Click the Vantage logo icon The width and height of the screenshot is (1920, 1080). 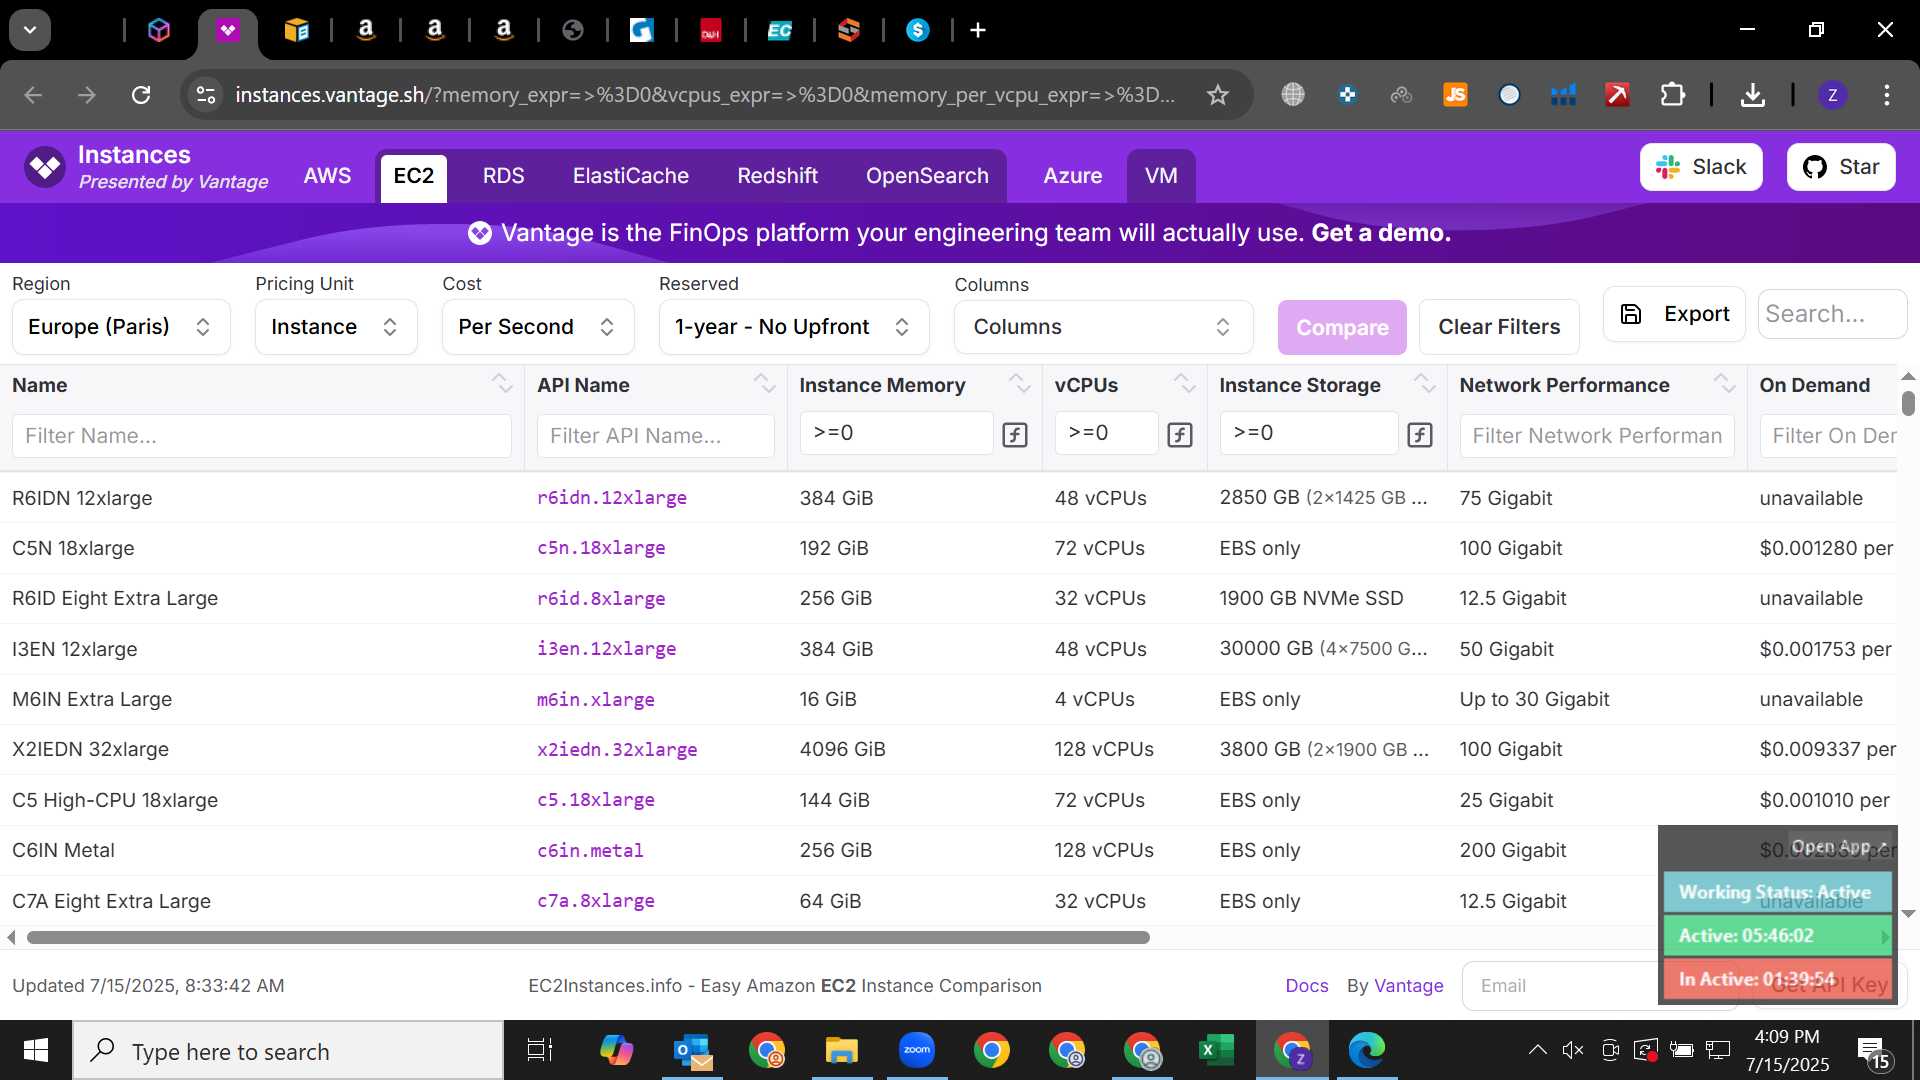tap(45, 167)
